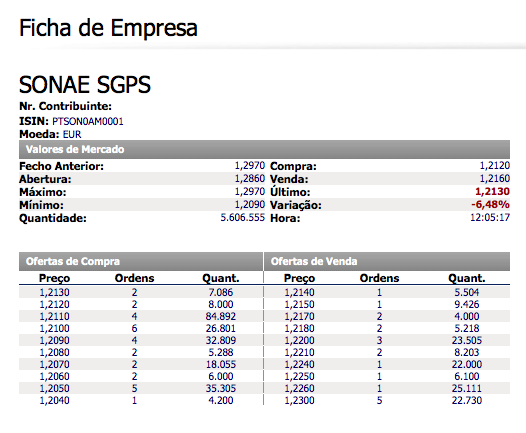526x433 pixels.
Task: Select the Venda value 1,2160
Action: click(495, 178)
